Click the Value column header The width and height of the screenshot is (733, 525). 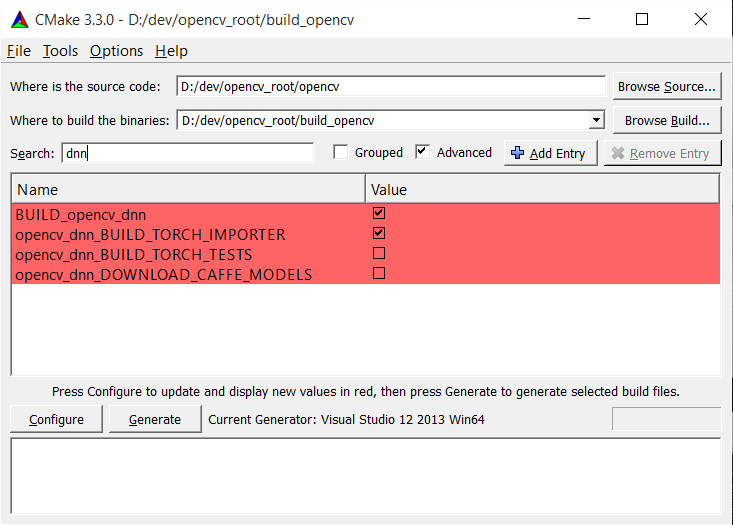542,189
